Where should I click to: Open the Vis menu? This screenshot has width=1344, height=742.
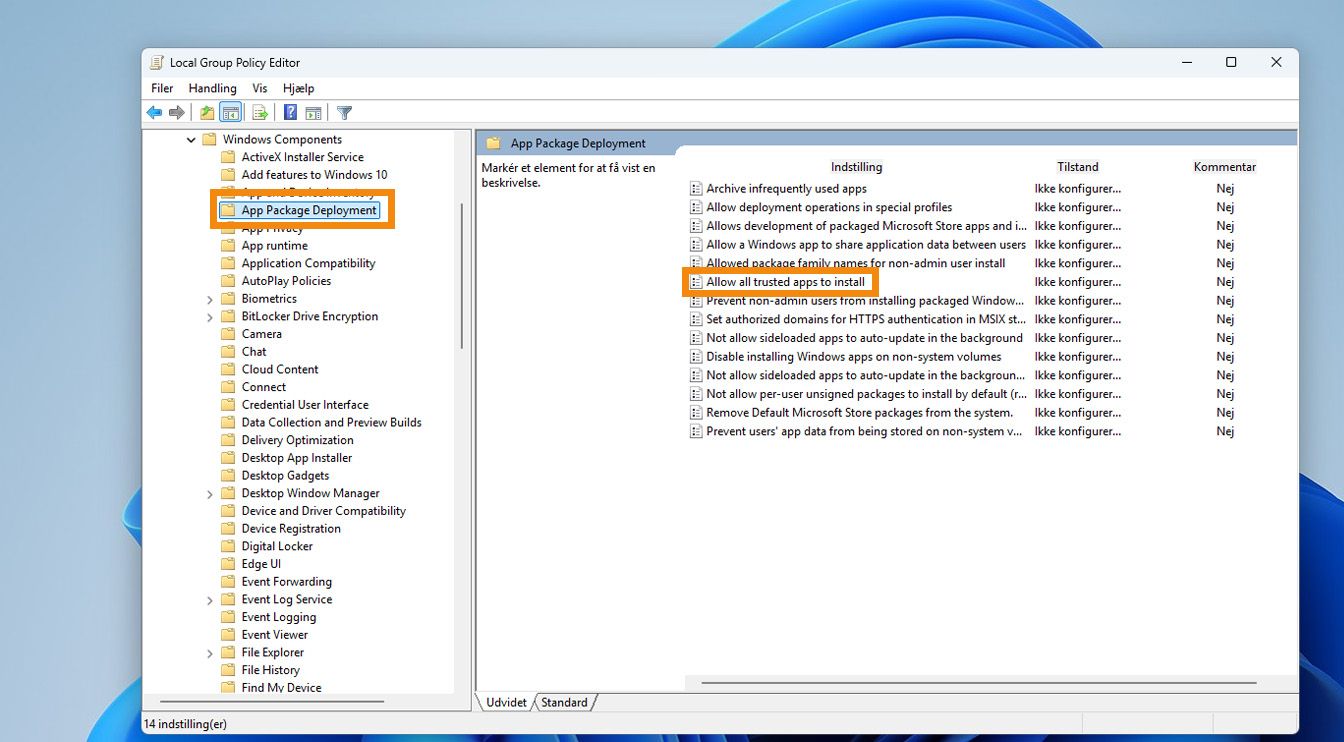pyautogui.click(x=260, y=88)
